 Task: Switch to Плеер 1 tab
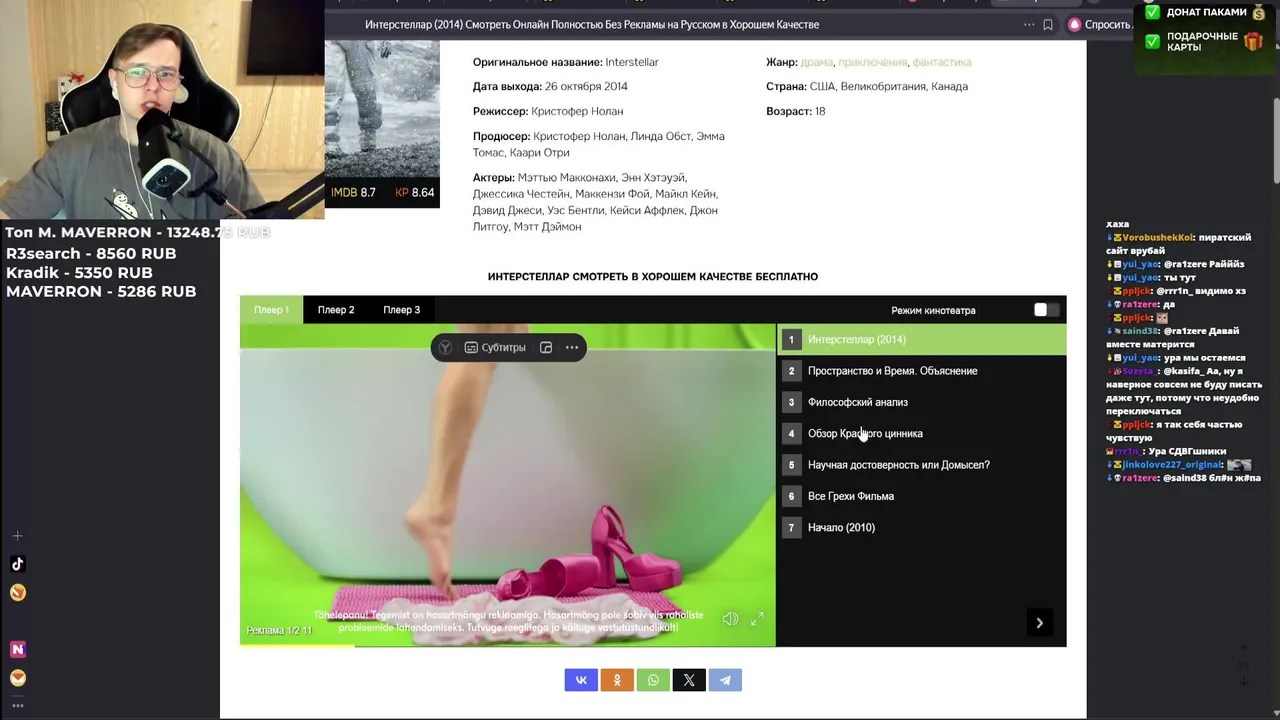[271, 310]
